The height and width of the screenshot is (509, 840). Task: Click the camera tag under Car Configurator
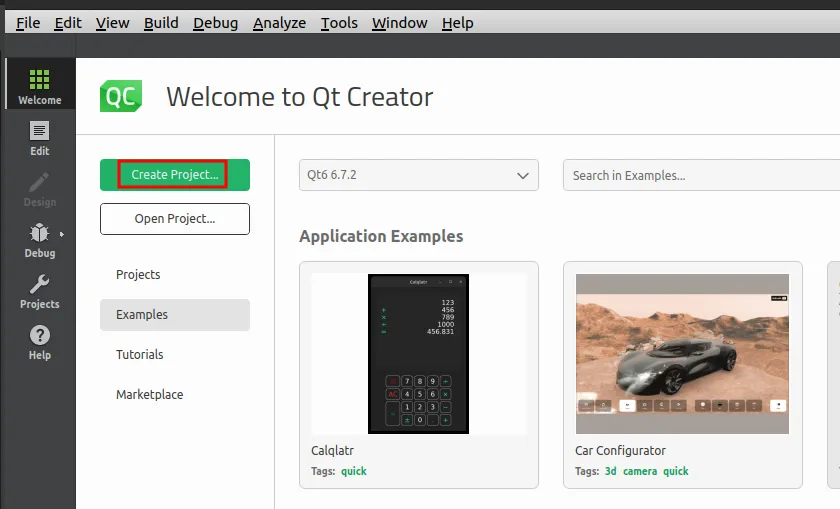pos(640,471)
